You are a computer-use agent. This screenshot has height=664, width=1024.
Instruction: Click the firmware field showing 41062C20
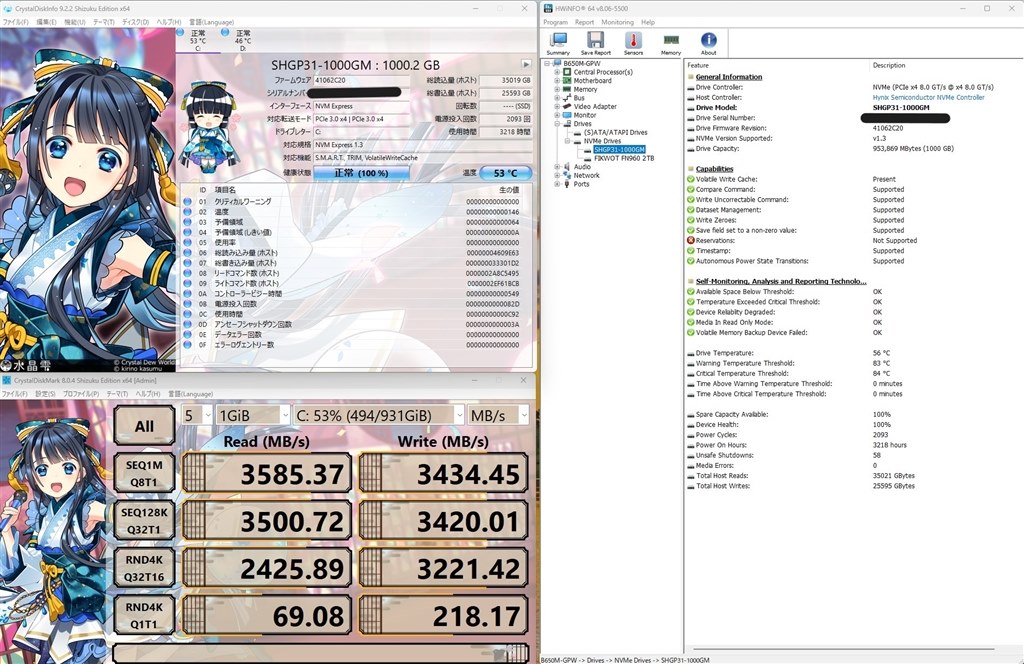[361, 80]
